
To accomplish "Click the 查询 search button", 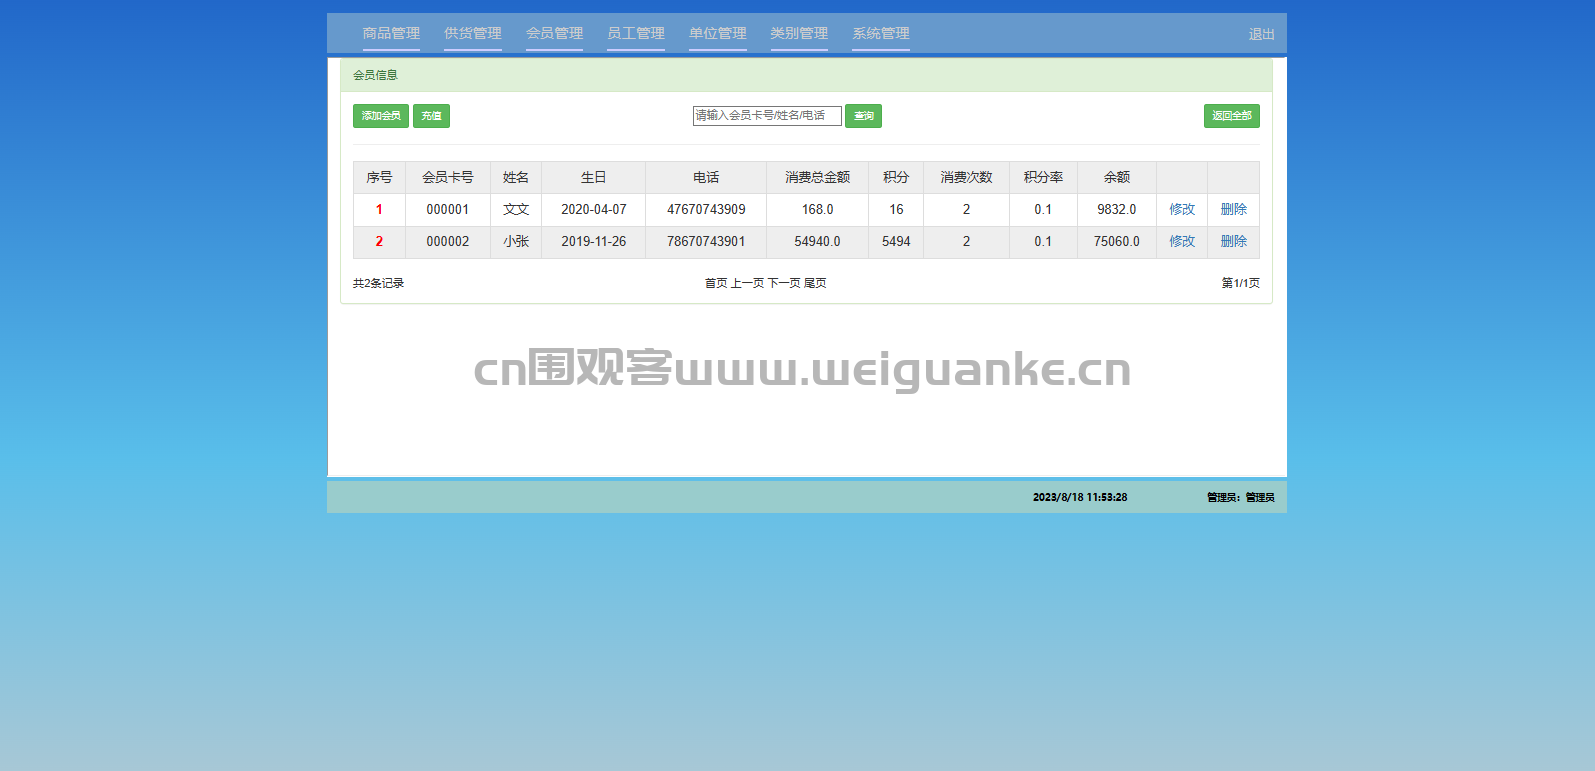I will [863, 116].
